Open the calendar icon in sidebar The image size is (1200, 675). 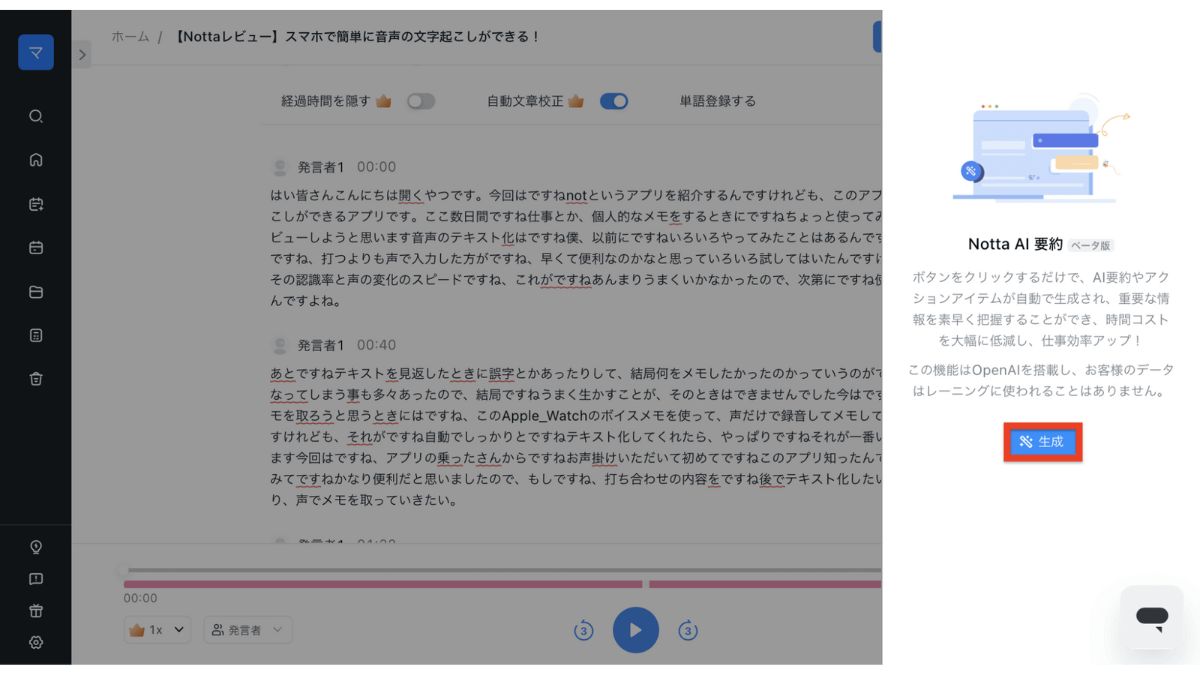pos(36,247)
